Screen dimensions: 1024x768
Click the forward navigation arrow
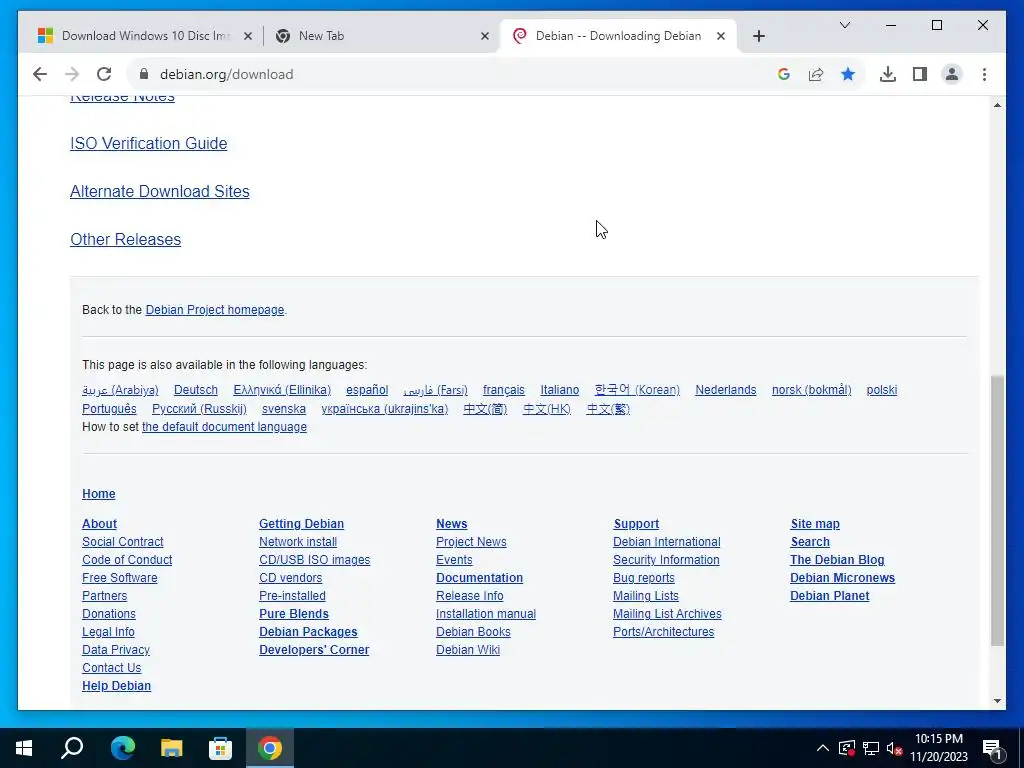(x=72, y=74)
